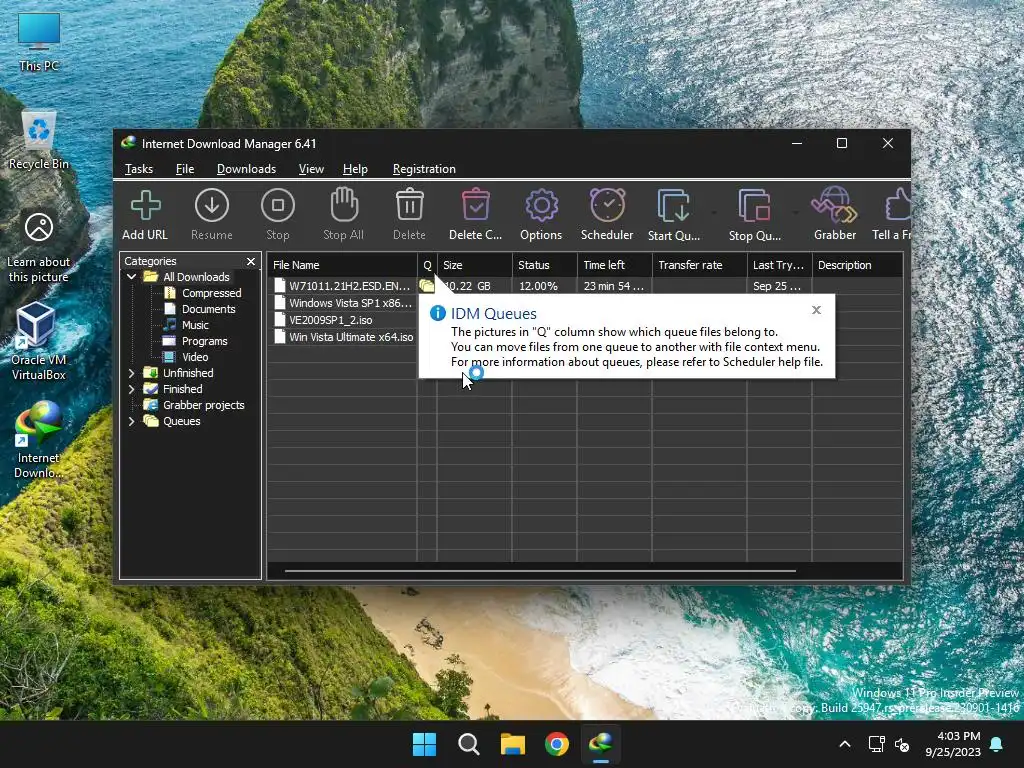1024x768 pixels.
Task: Show hidden system tray icons
Action: coord(844,744)
